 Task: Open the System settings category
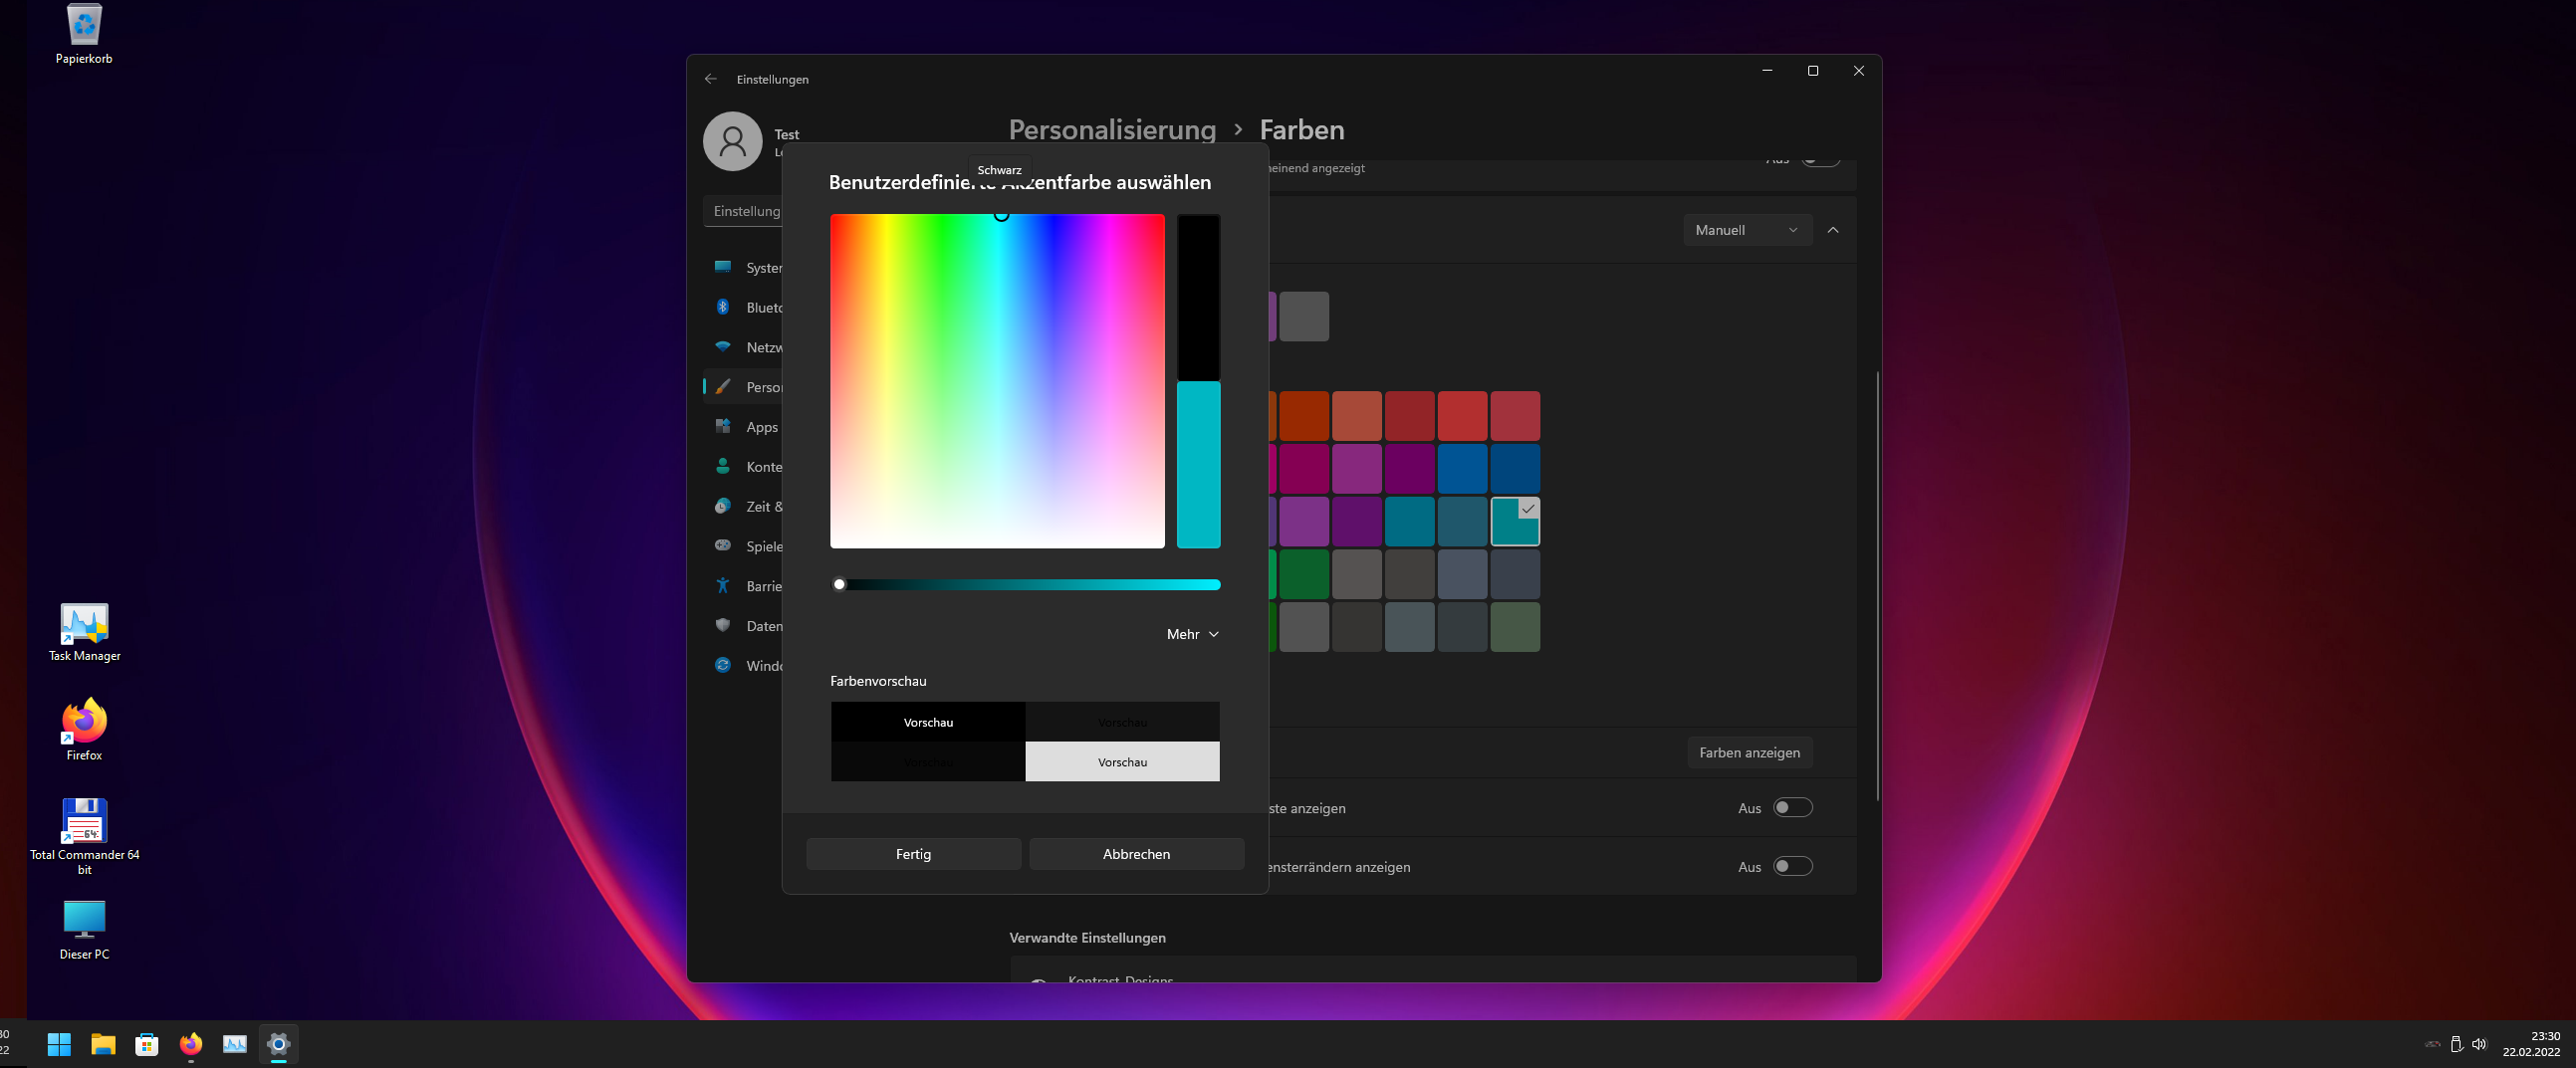coord(745,268)
